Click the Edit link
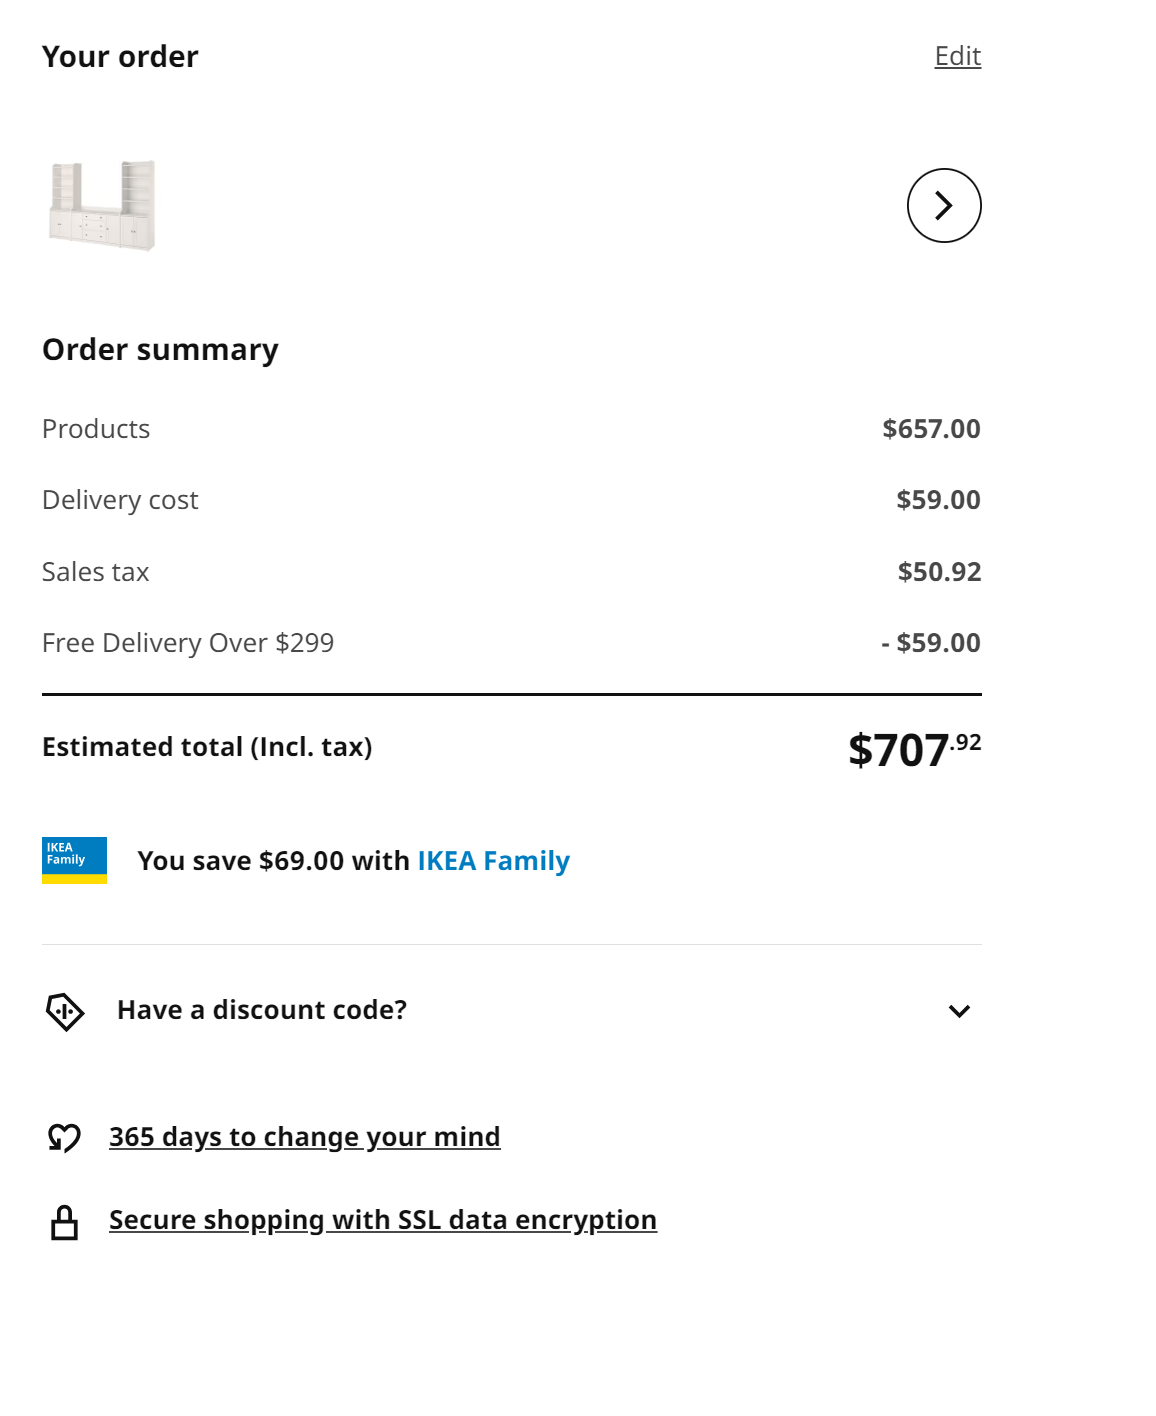Viewport: 1156px width, 1416px height. pos(958,56)
